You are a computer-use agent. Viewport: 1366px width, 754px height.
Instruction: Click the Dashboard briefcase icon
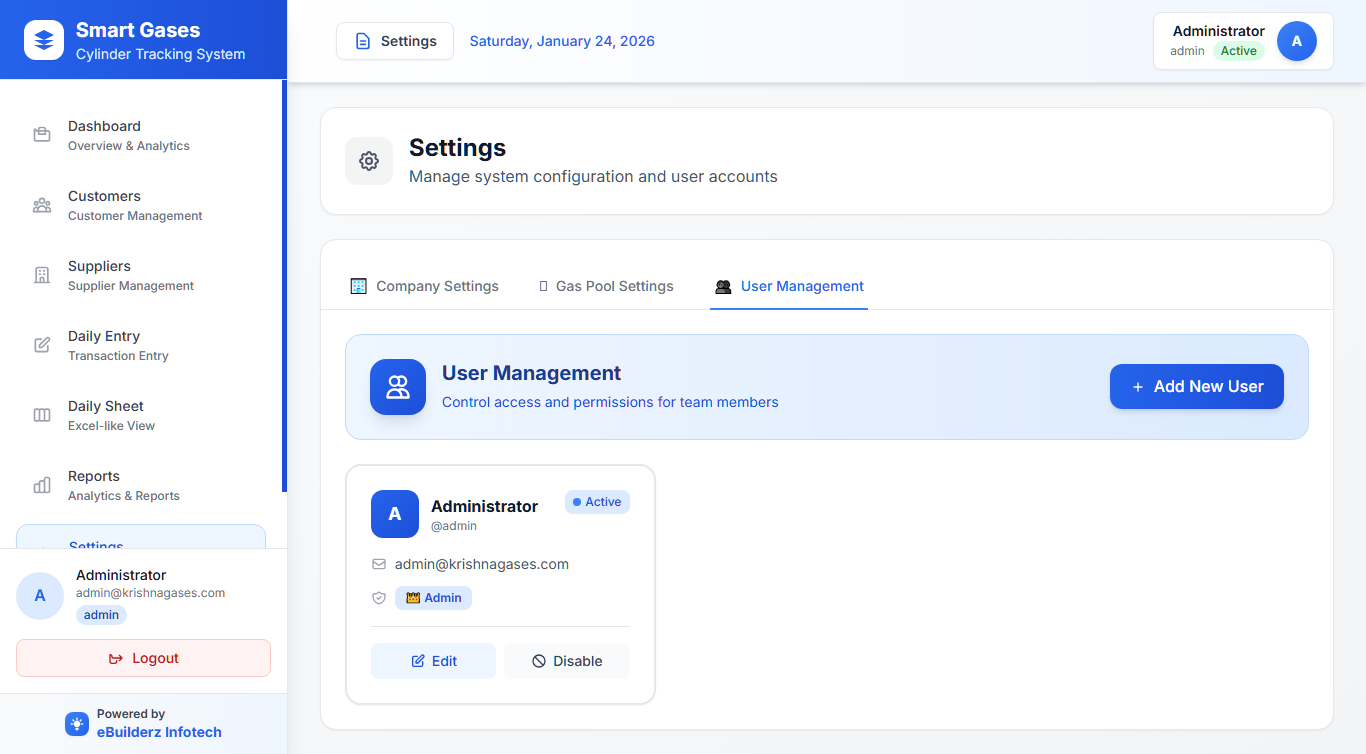(x=42, y=135)
